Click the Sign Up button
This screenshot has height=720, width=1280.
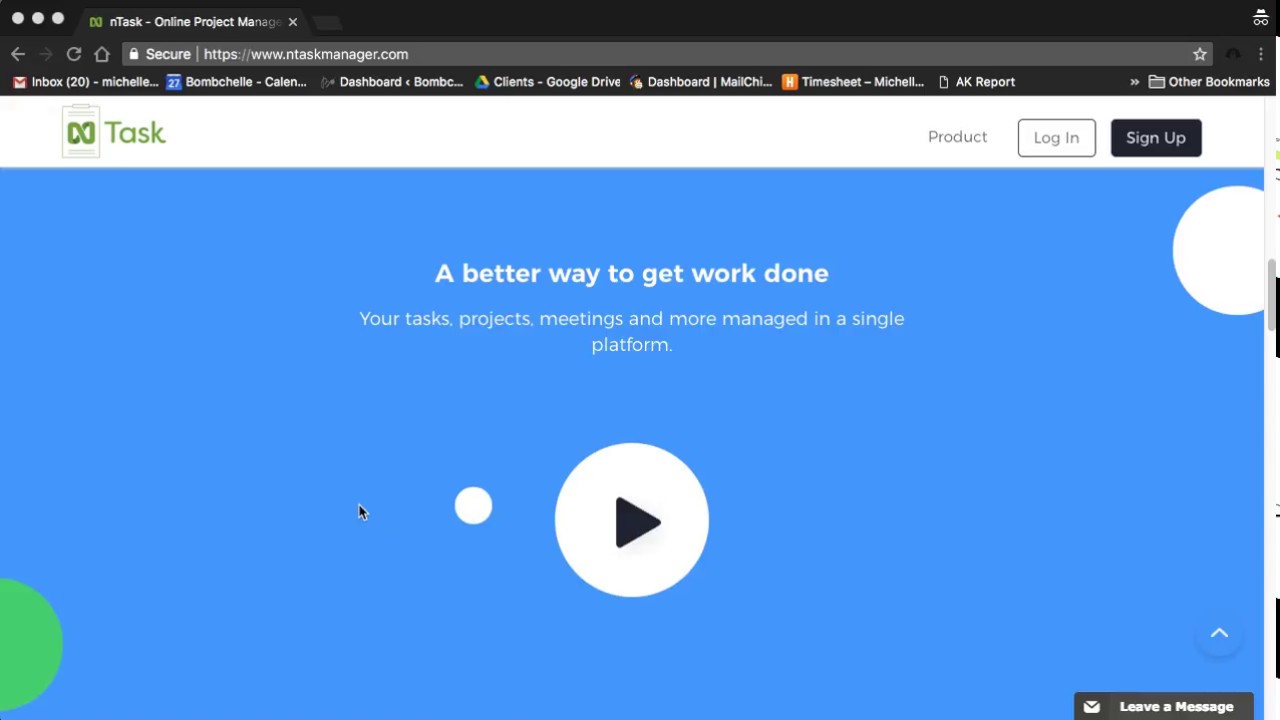[x=1155, y=138]
